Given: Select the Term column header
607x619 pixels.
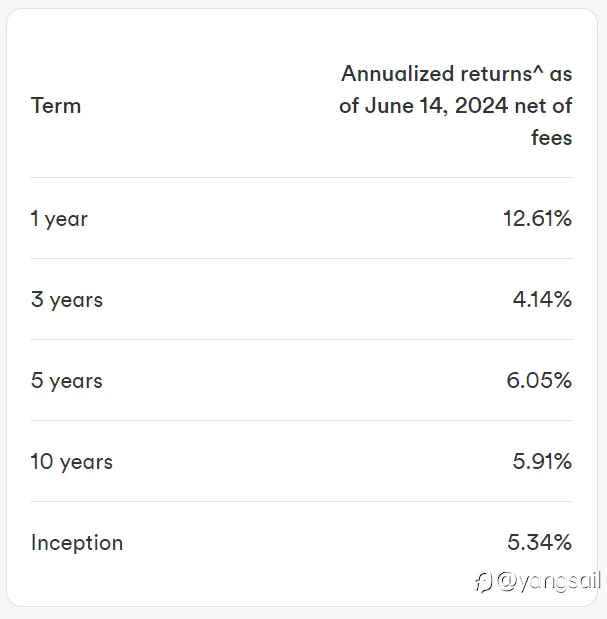Looking at the screenshot, I should point(56,106).
